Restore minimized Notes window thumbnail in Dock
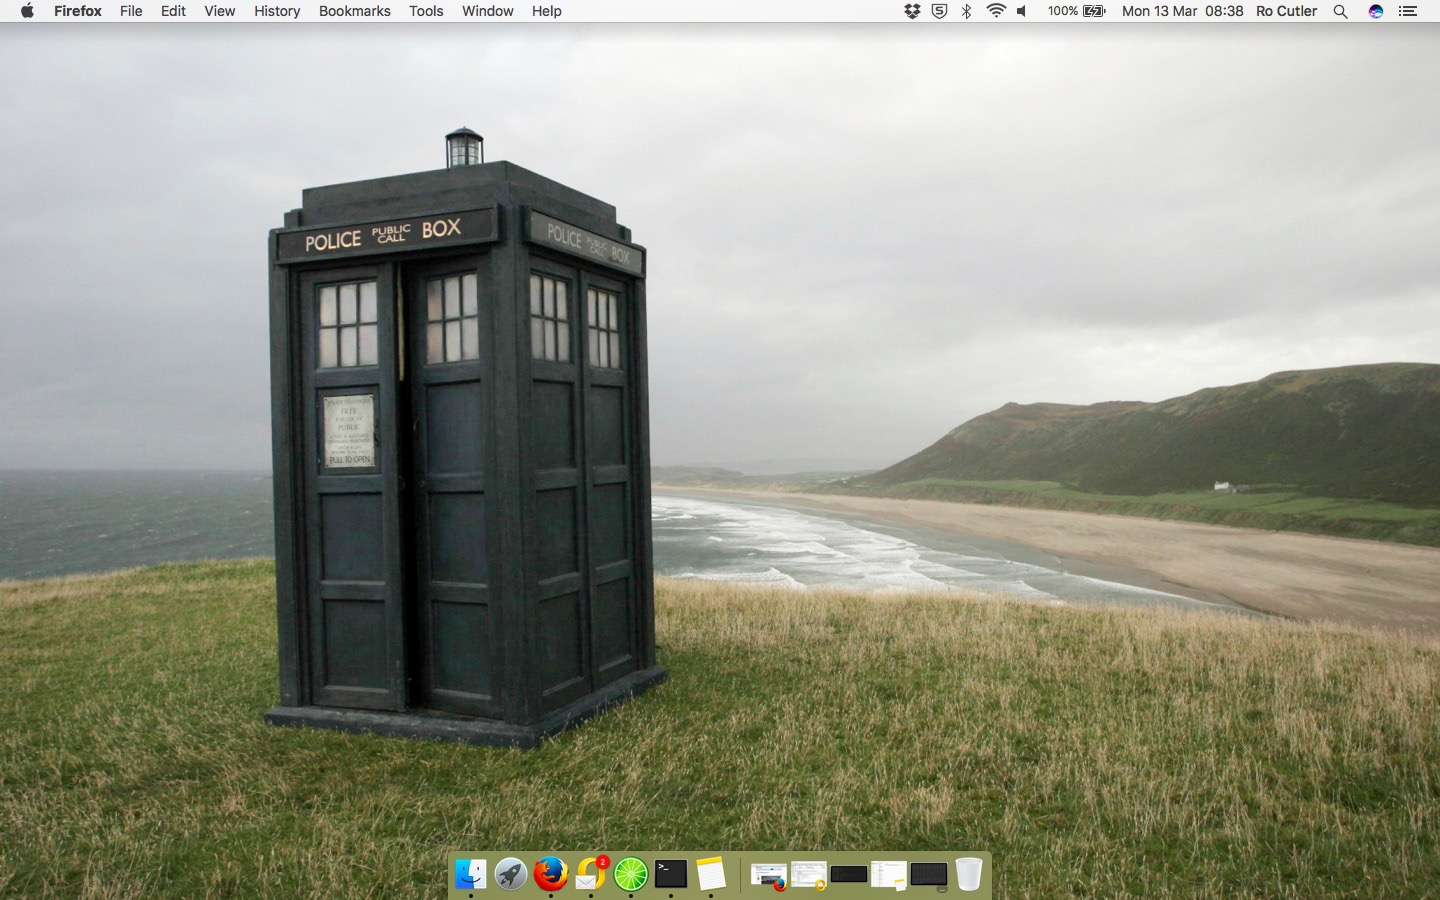 click(889, 876)
